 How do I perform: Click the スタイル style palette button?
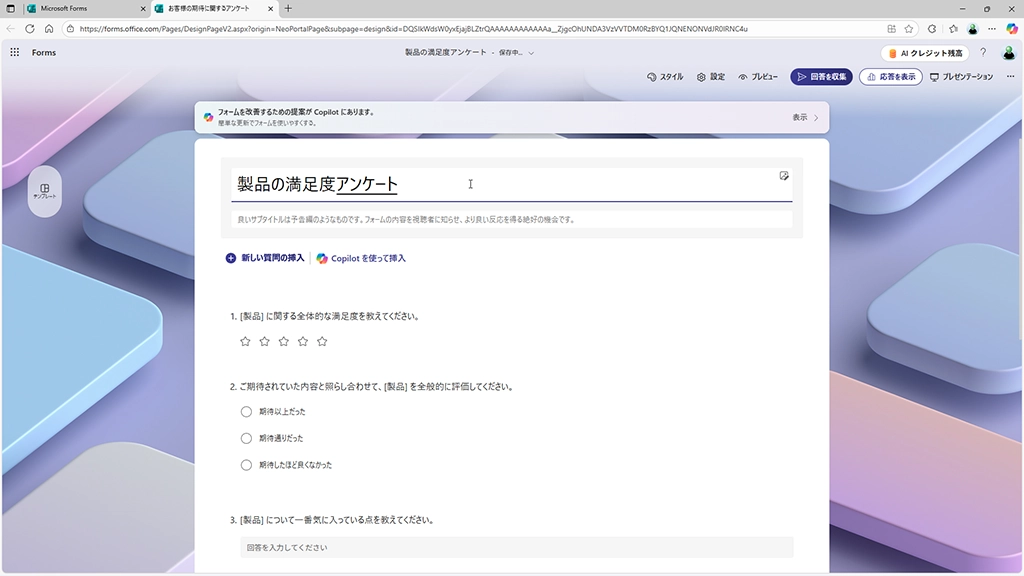(665, 77)
